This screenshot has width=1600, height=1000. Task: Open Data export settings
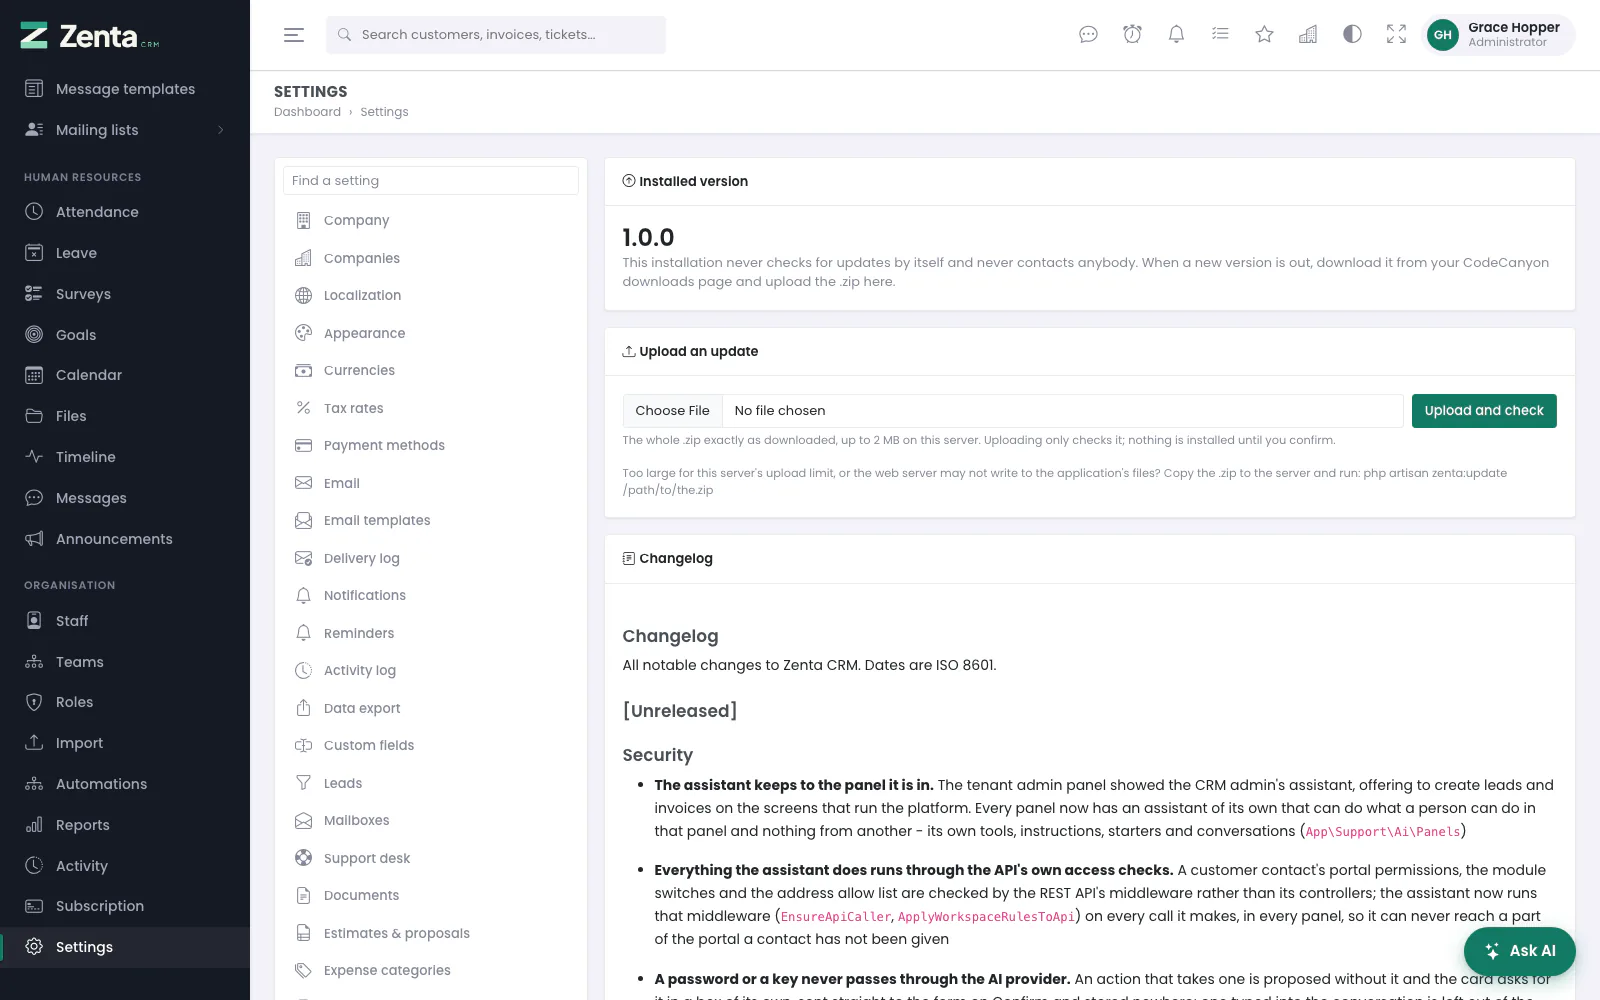tap(431, 708)
